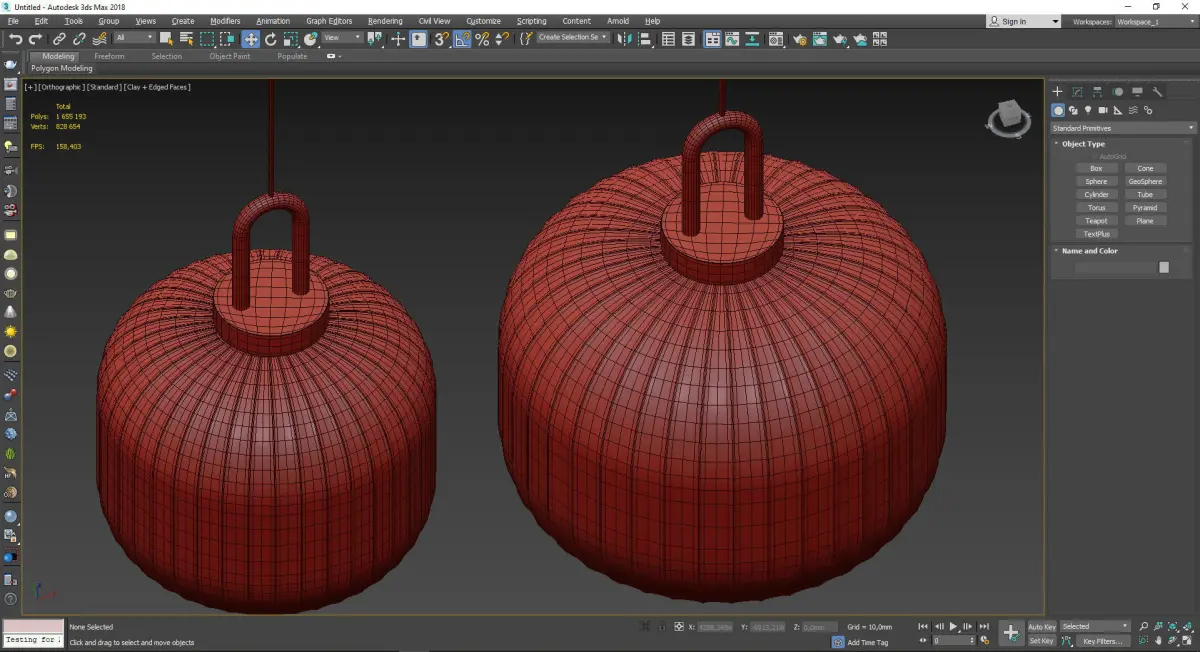The width and height of the screenshot is (1200, 652).
Task: Open the Workspaces dropdown
Action: (1157, 21)
